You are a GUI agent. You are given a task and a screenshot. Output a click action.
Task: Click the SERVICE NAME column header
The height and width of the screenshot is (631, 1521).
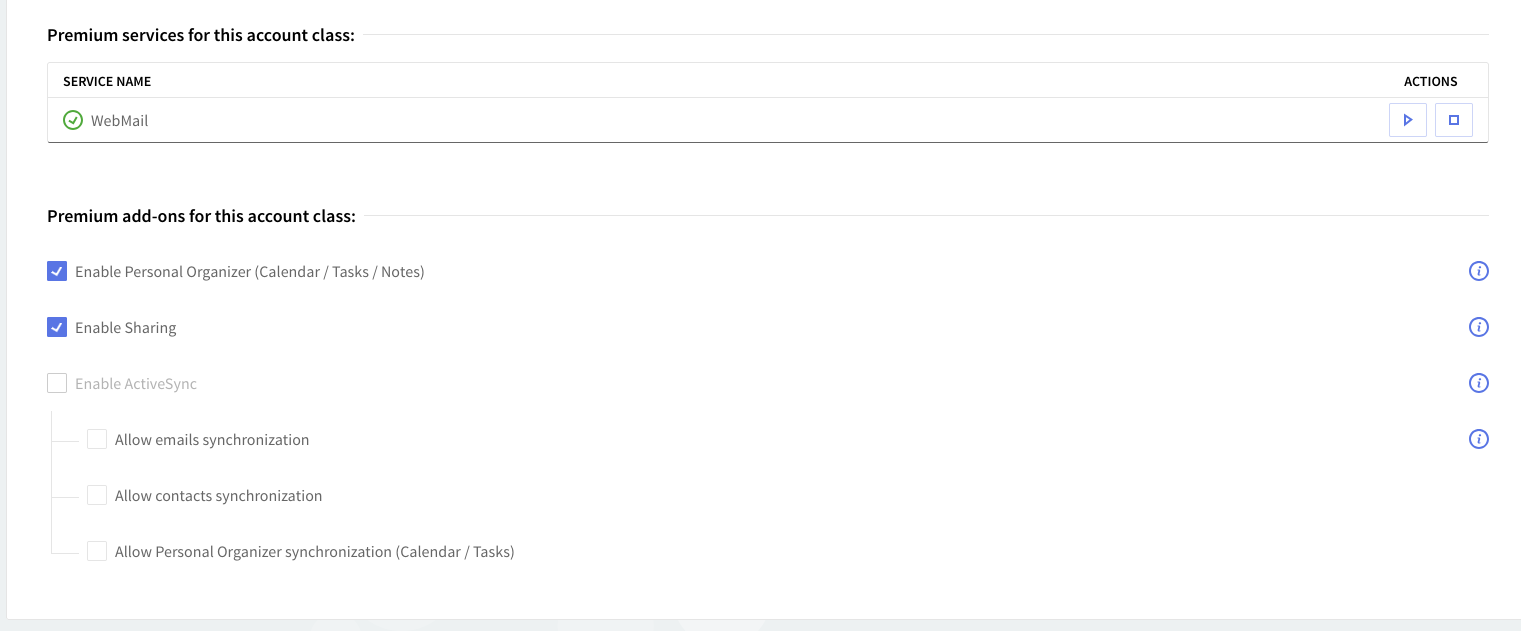coord(107,81)
